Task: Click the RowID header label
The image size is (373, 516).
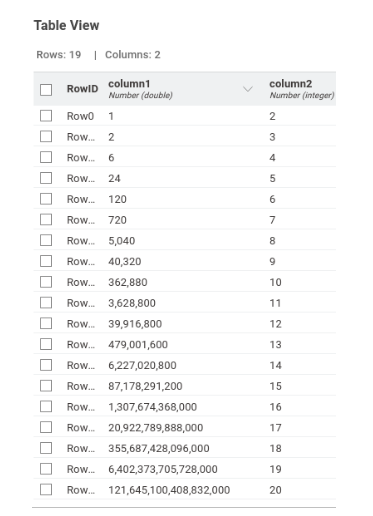Action: pyautogui.click(x=82, y=89)
